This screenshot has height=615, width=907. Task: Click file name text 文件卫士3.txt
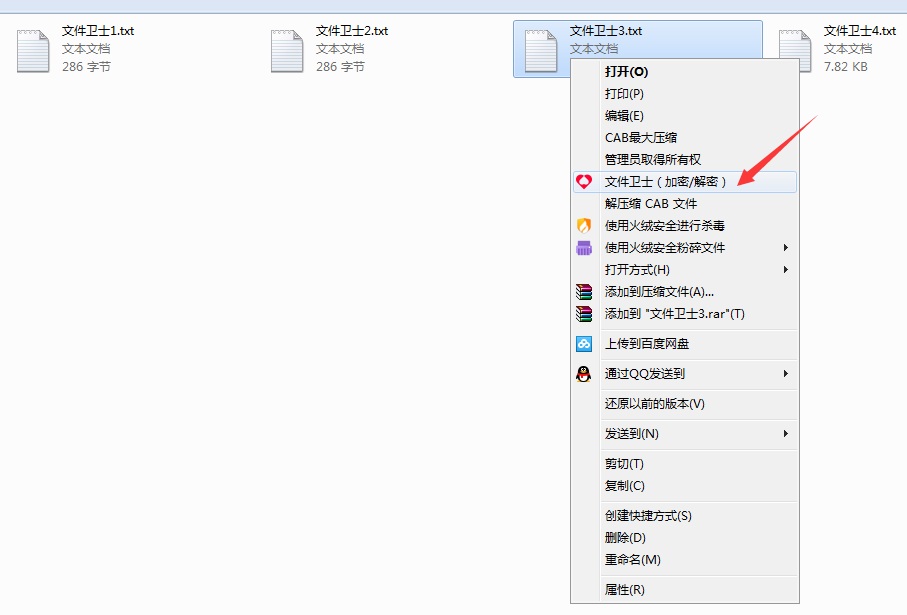[606, 31]
